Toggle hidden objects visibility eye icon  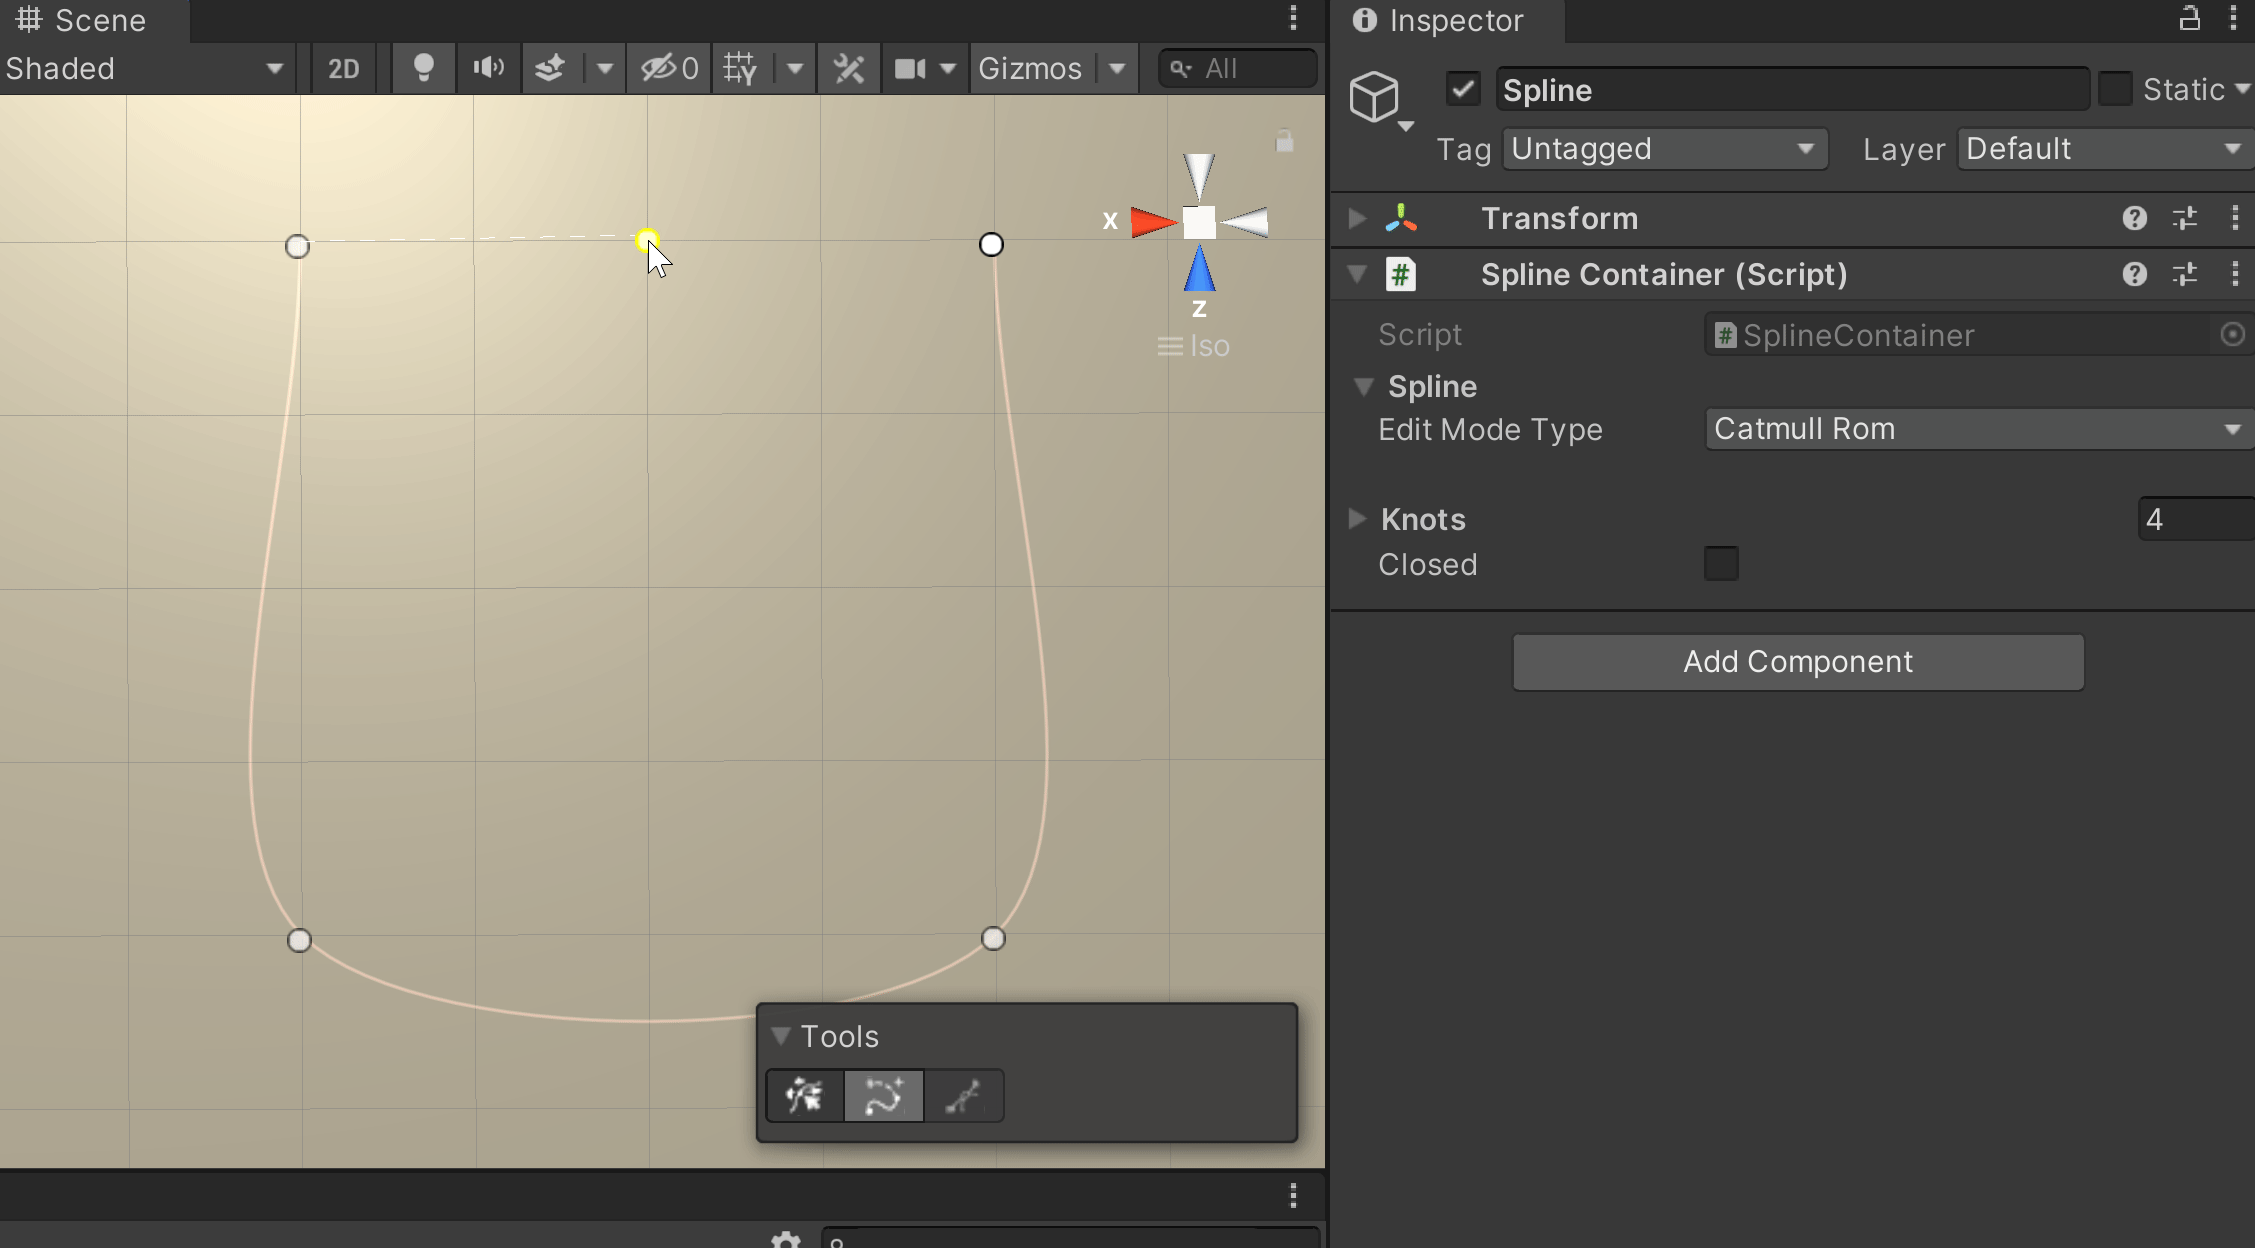[668, 68]
